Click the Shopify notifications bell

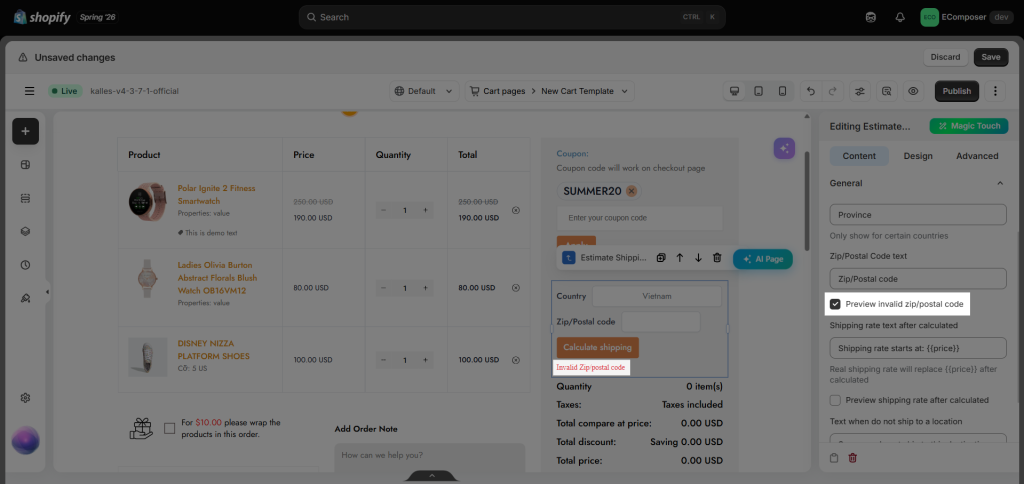point(900,18)
